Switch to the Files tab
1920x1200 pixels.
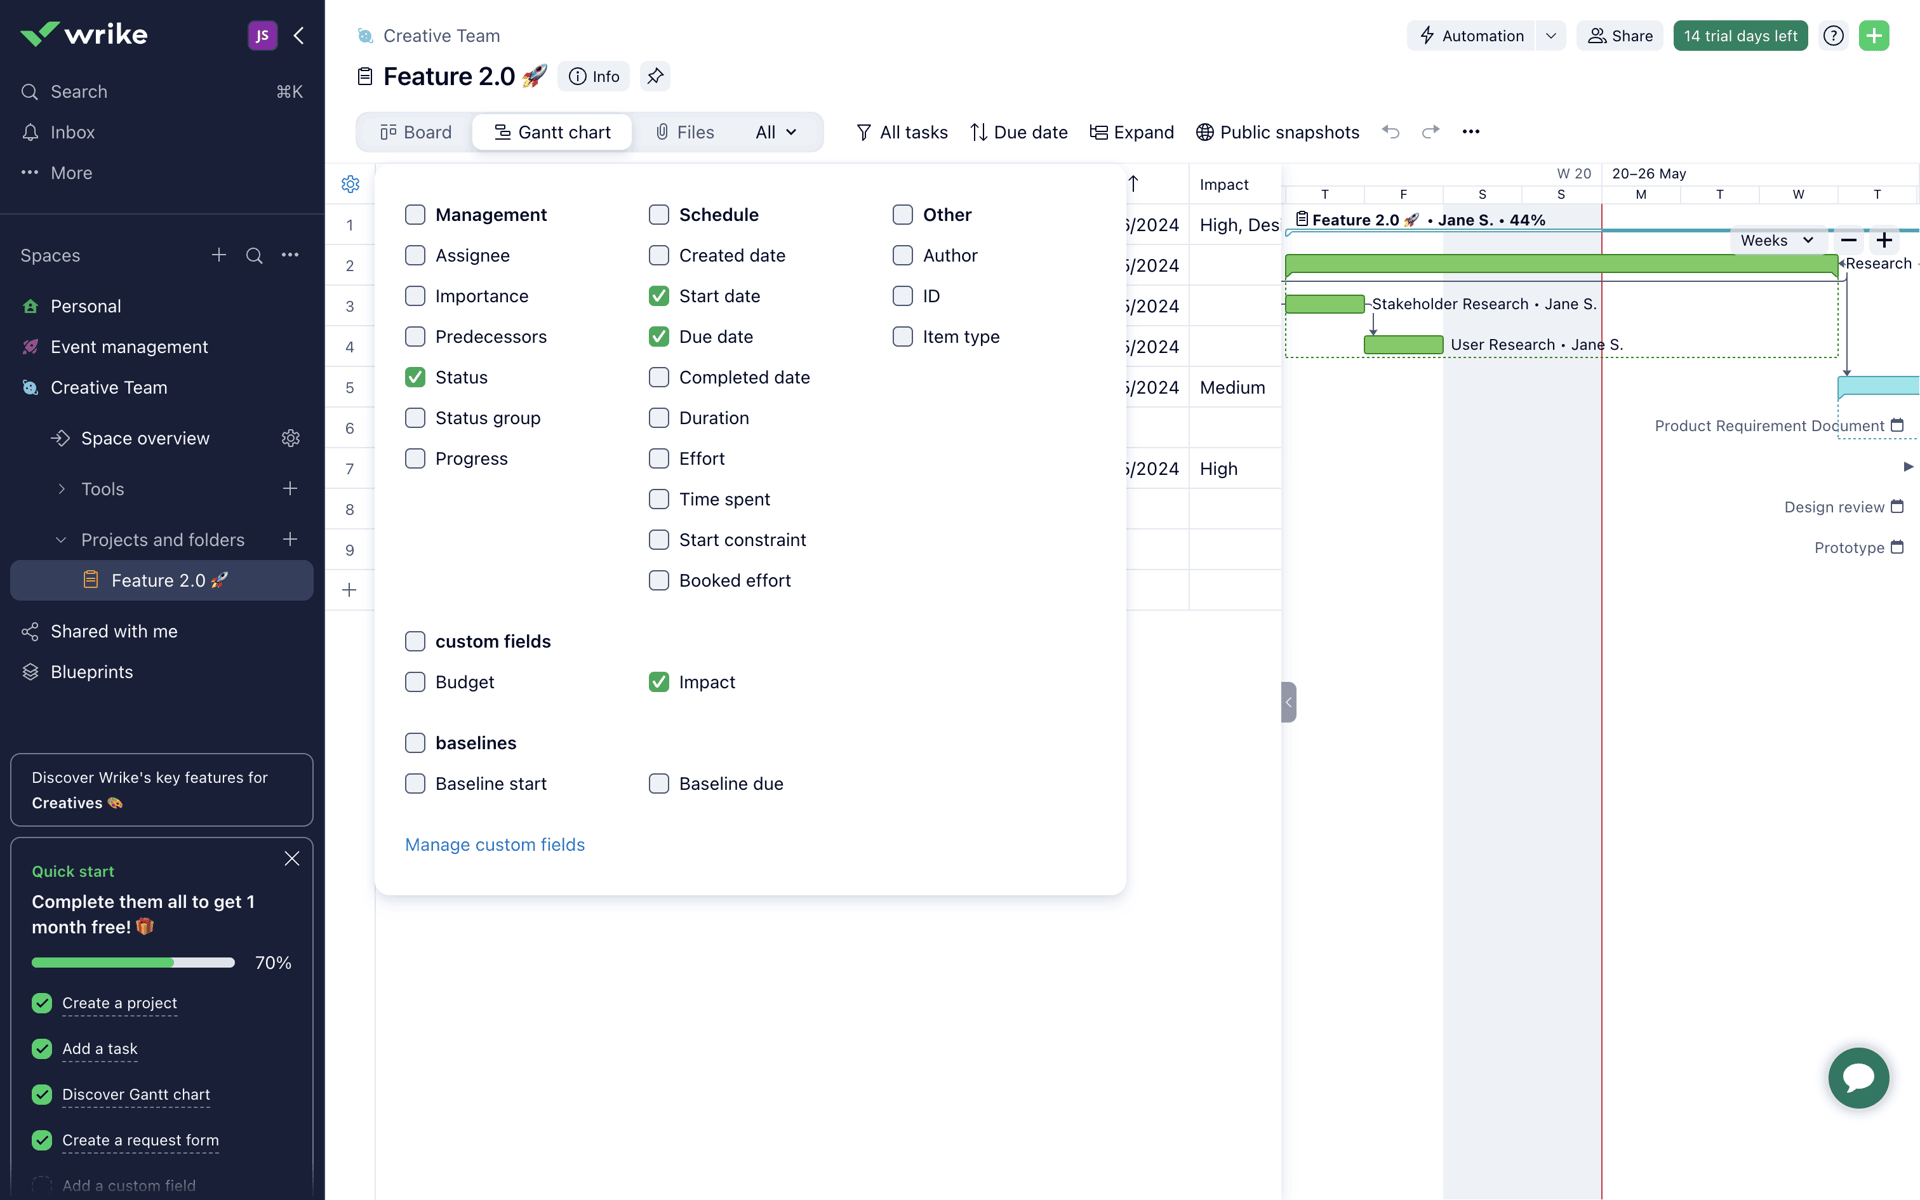(685, 132)
